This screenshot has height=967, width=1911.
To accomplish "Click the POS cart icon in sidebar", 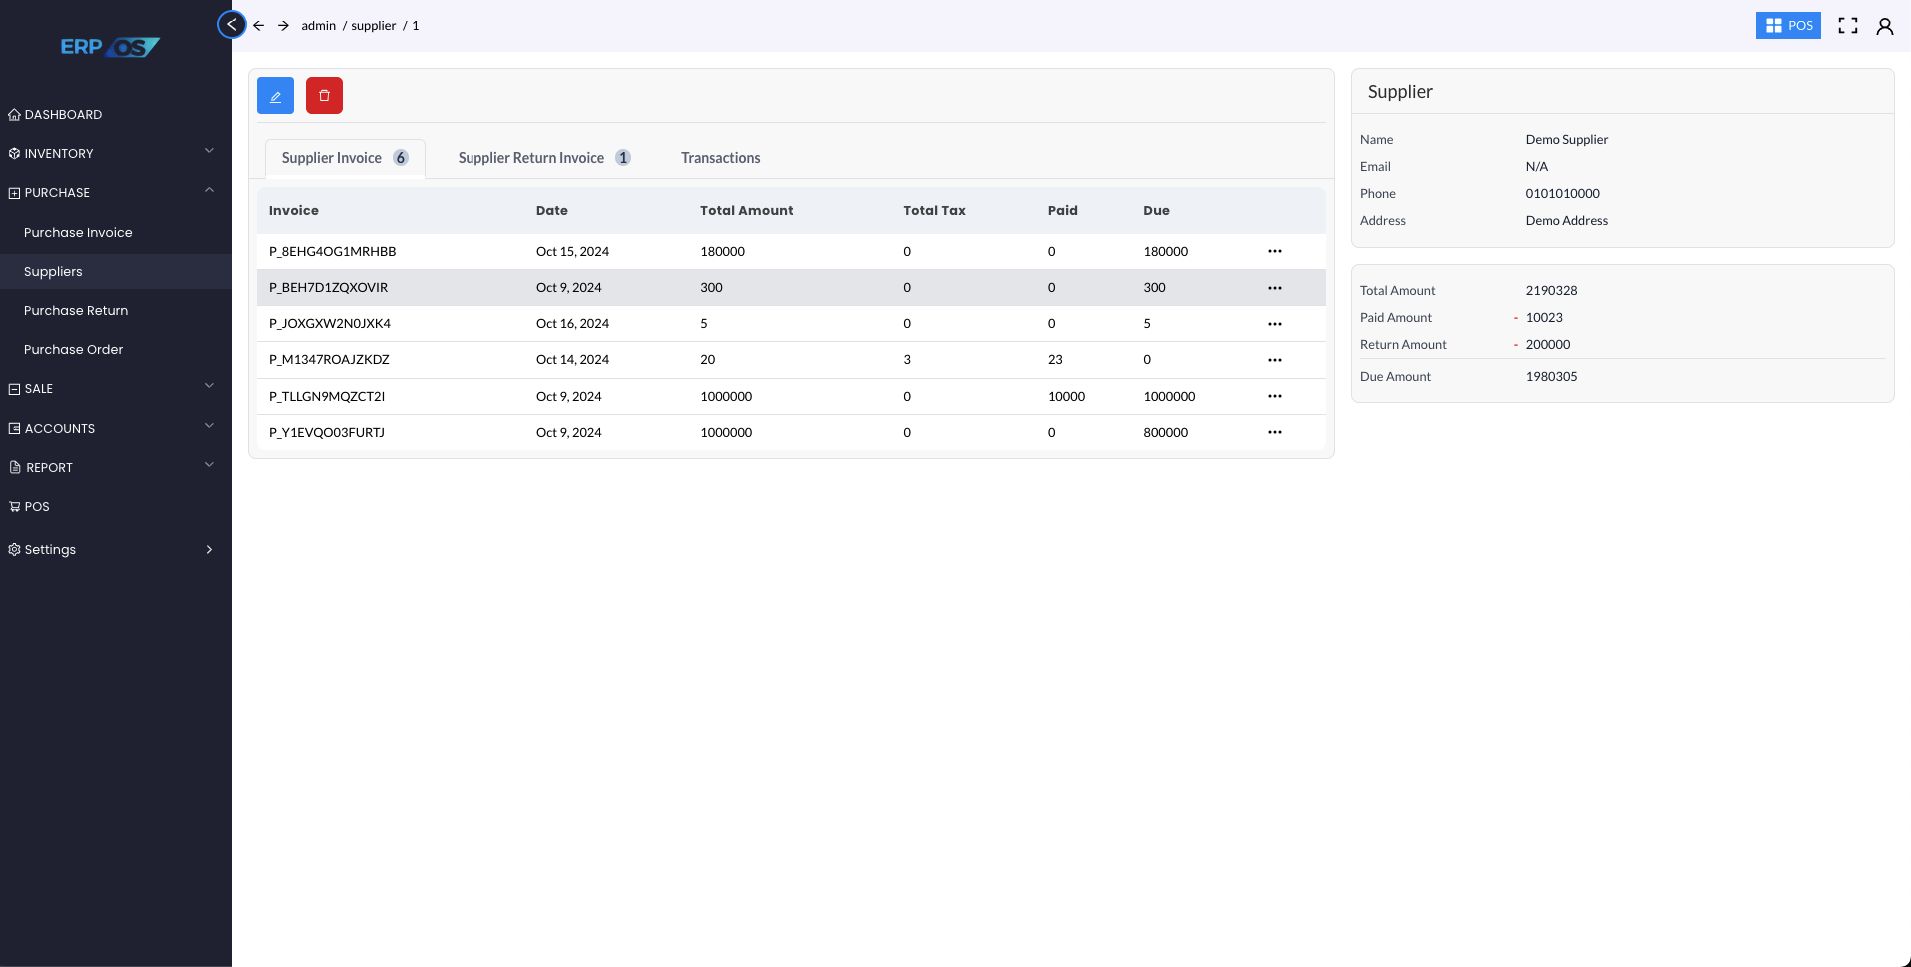I will pos(14,506).
